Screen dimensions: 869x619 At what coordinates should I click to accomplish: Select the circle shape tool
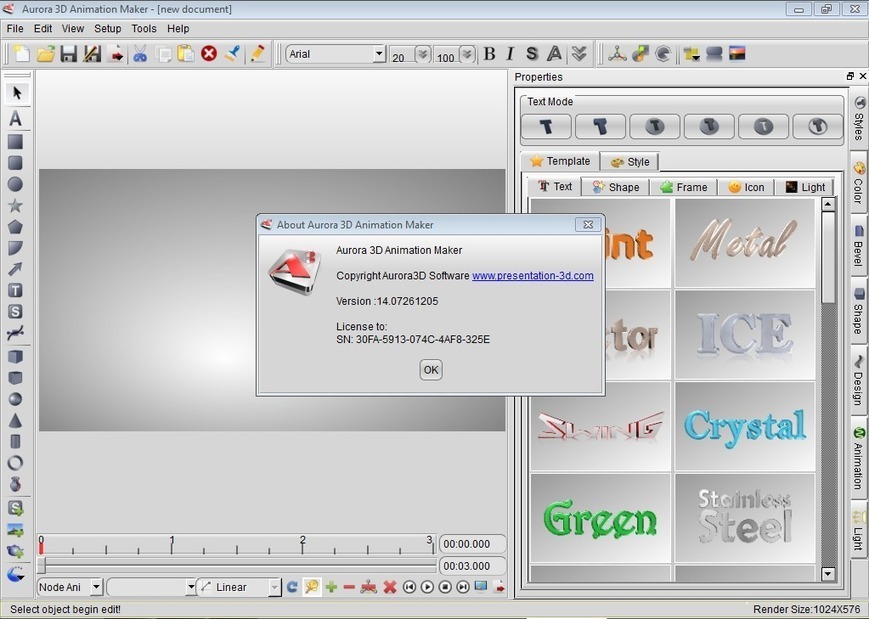click(x=15, y=184)
